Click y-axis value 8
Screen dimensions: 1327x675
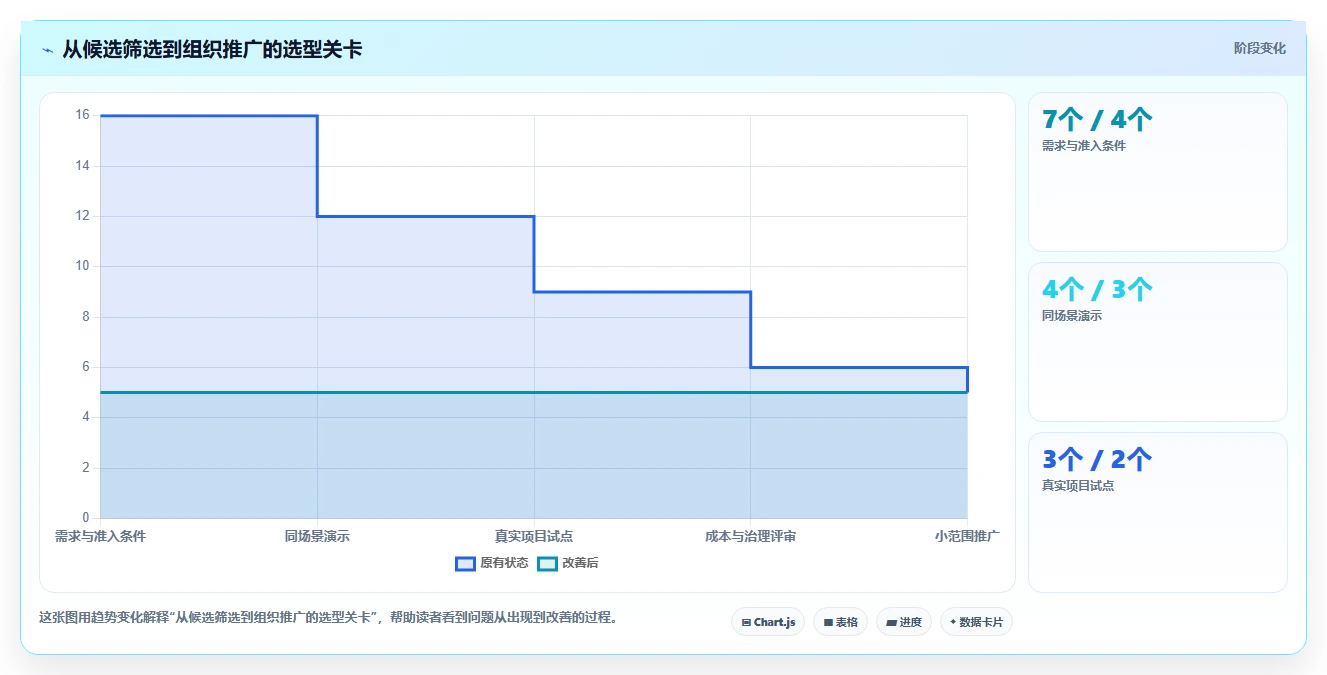(85, 317)
